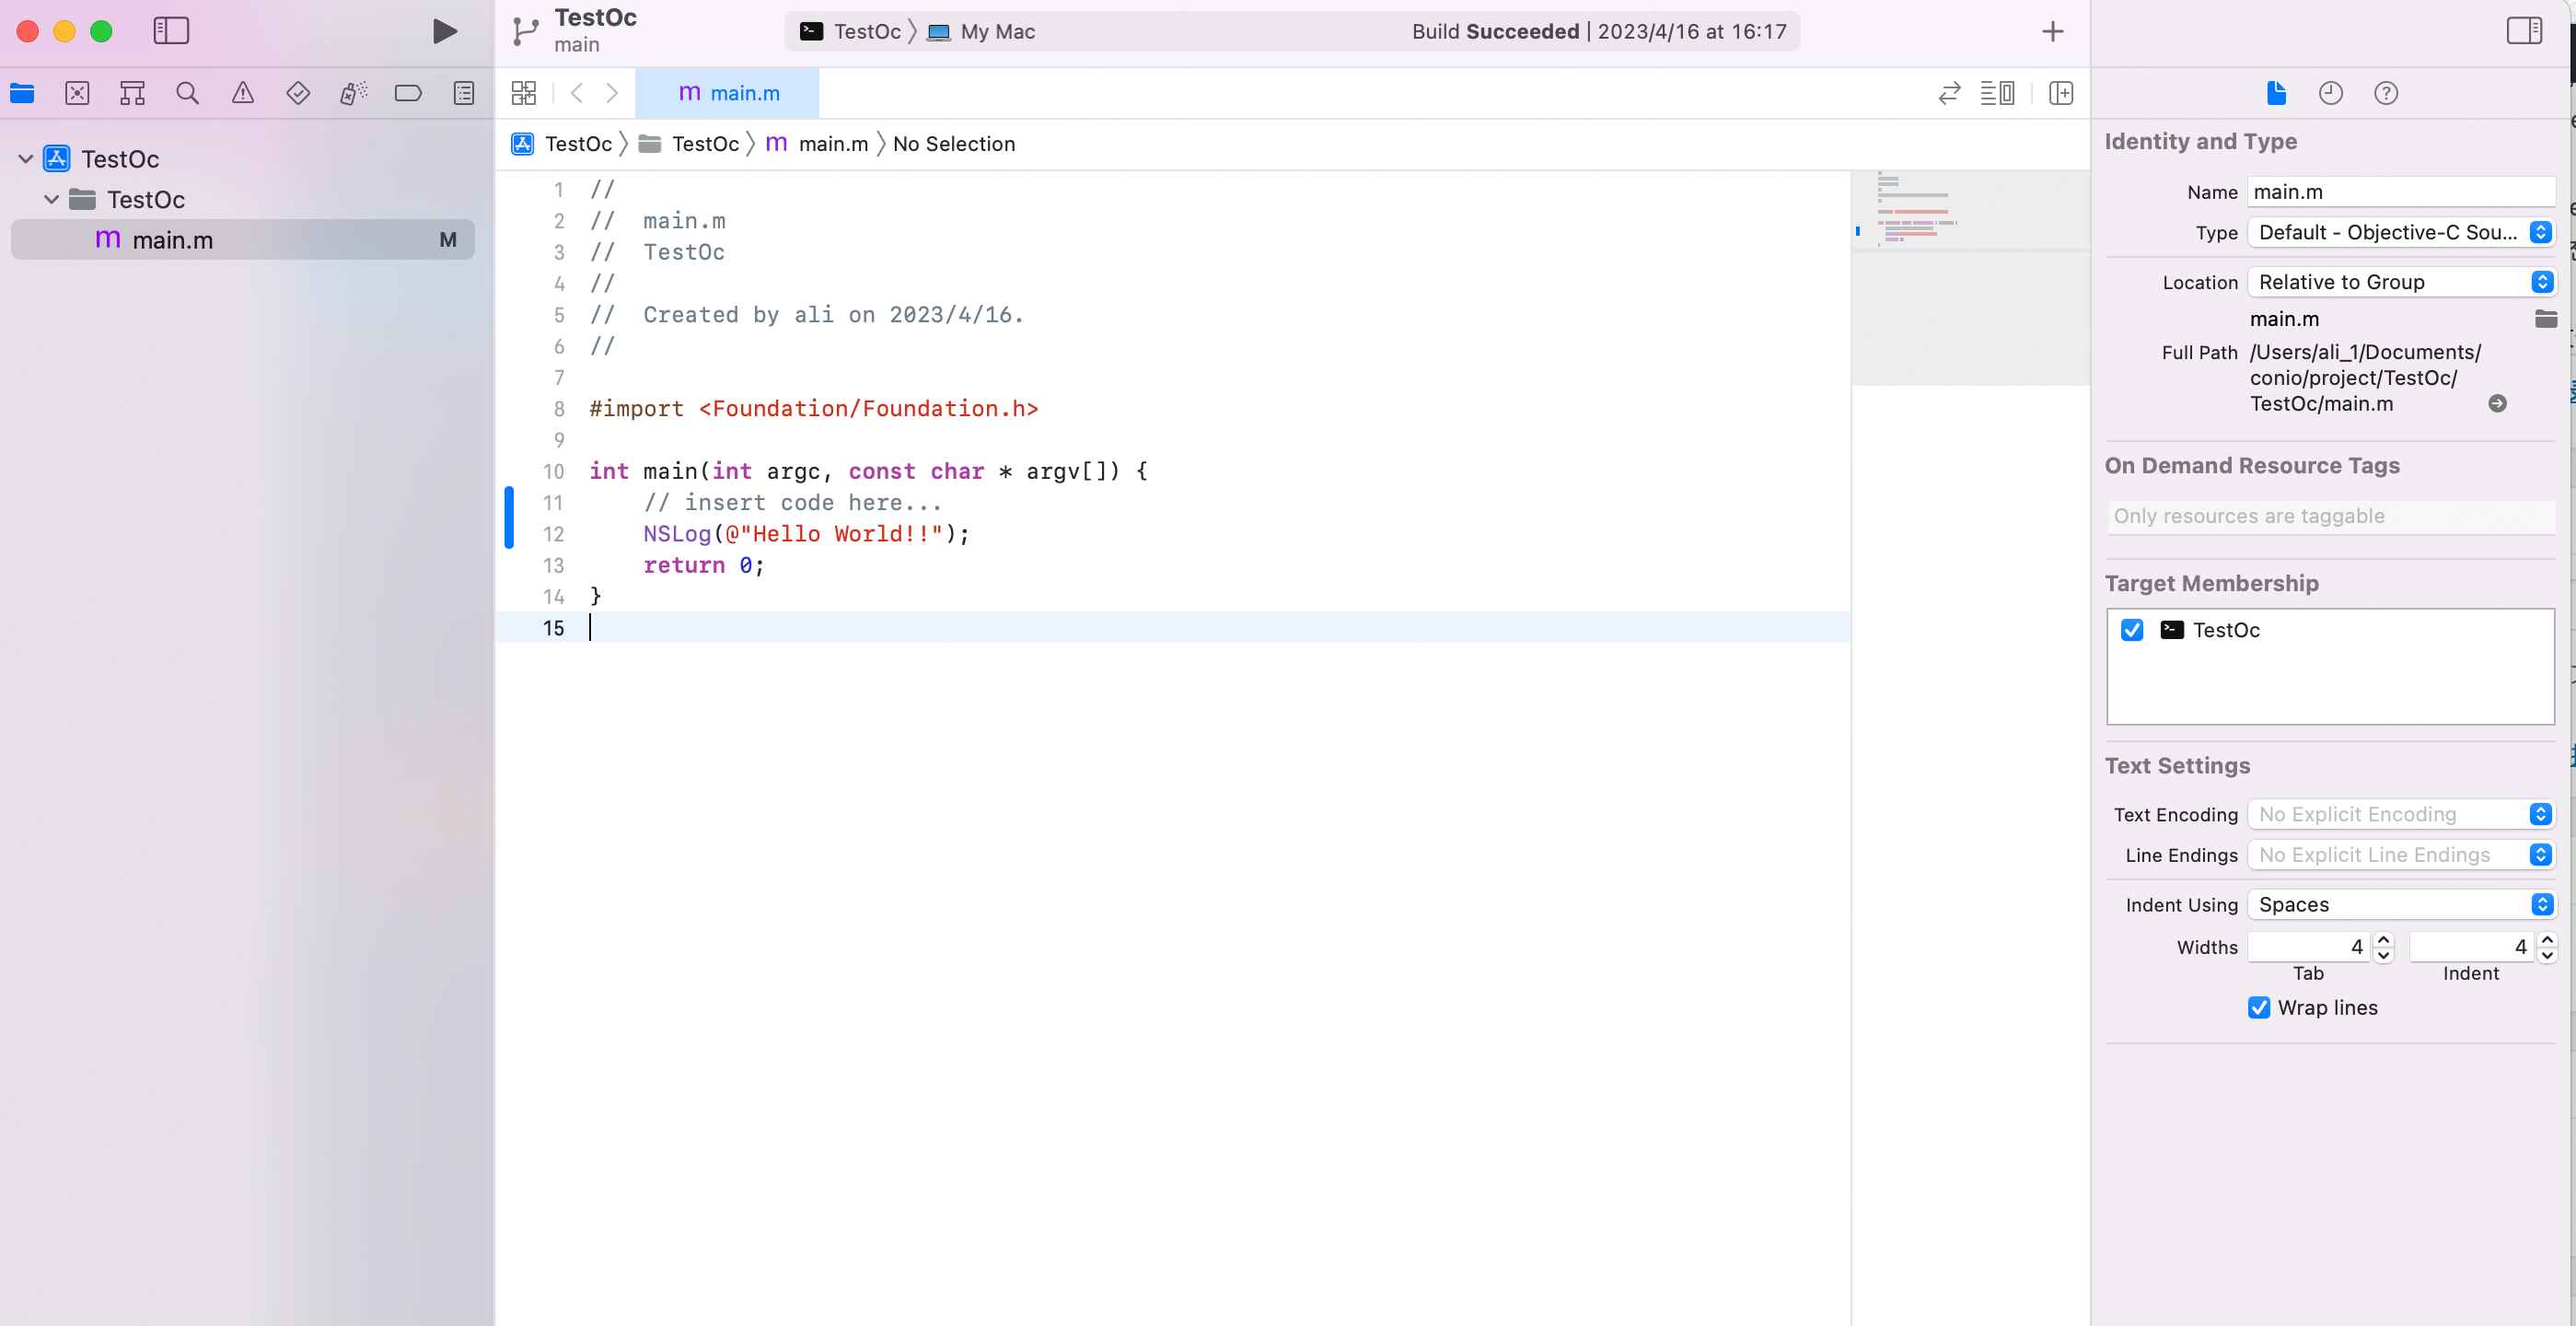
Task: Open the Indent Using dropdown
Action: pyautogui.click(x=2400, y=904)
